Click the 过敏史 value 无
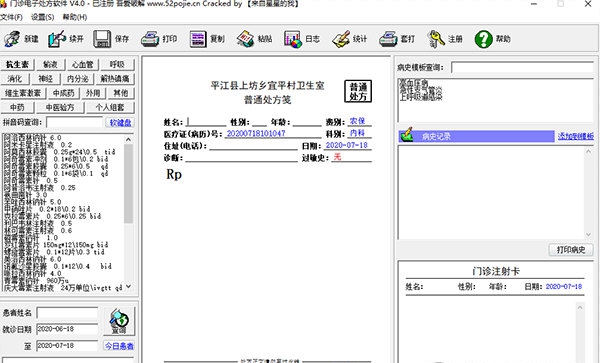The width and height of the screenshot is (600, 363). click(x=337, y=157)
